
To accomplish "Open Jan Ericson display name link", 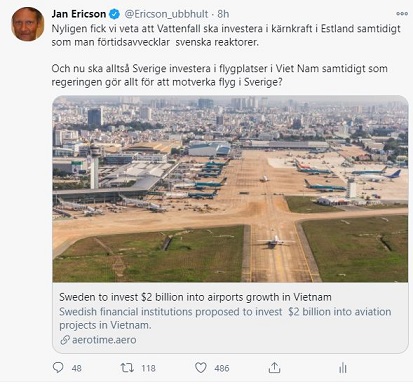I will pos(79,14).
